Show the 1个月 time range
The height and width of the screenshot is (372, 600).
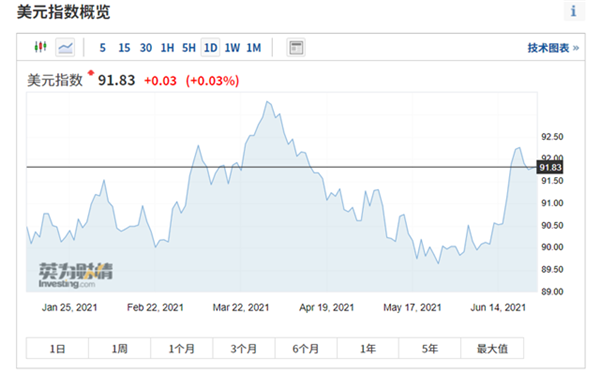tap(182, 348)
